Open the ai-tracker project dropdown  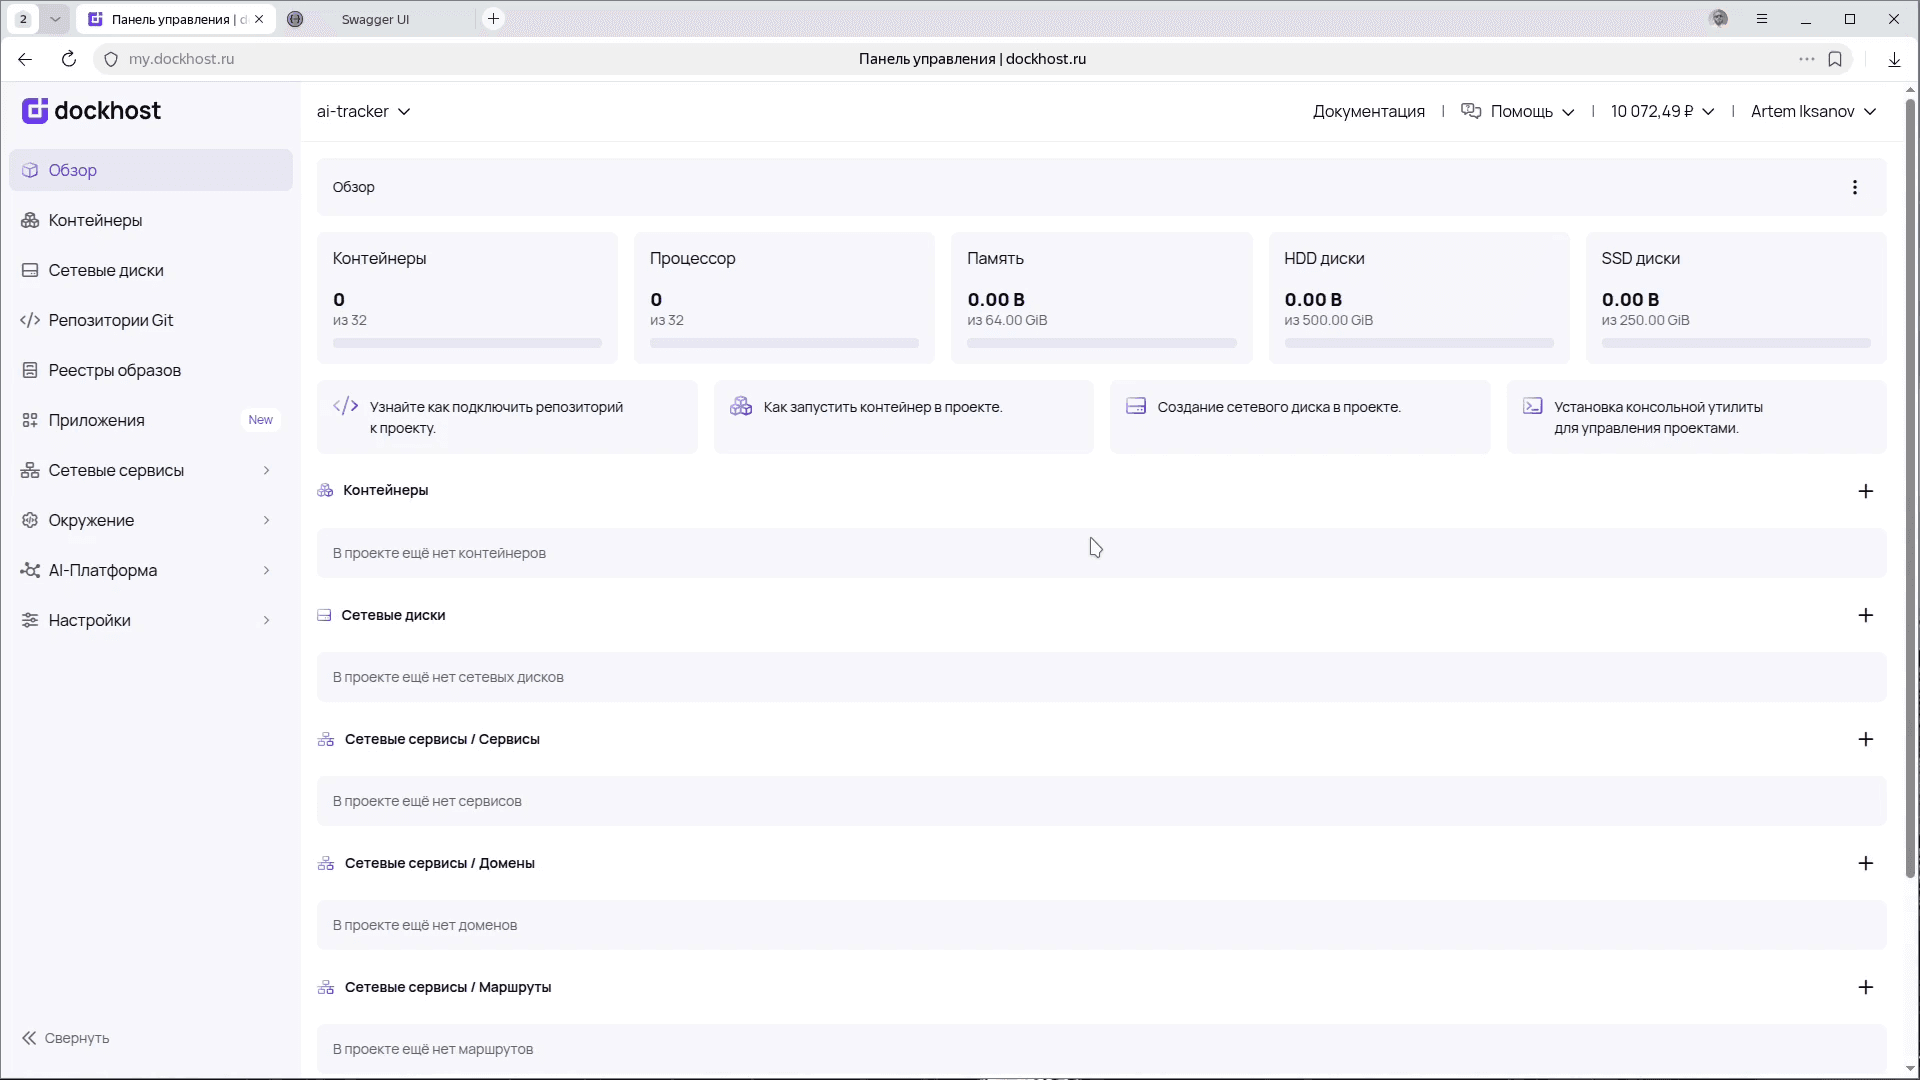coord(364,111)
